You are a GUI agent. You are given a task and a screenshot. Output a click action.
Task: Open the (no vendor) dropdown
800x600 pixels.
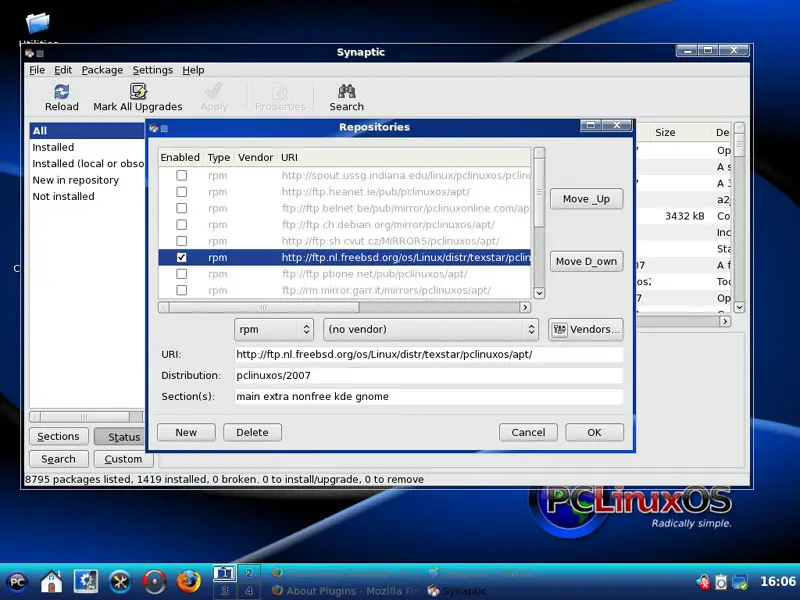pyautogui.click(x=431, y=330)
